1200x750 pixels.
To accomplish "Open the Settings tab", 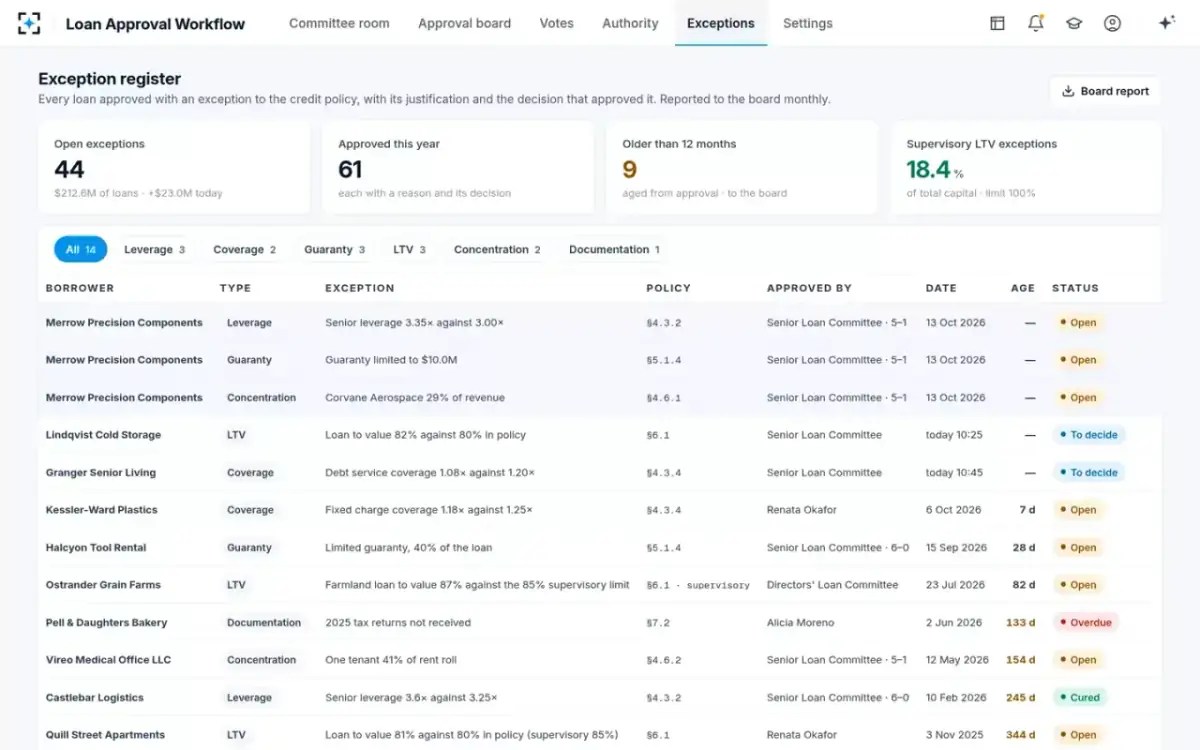I will coord(808,23).
